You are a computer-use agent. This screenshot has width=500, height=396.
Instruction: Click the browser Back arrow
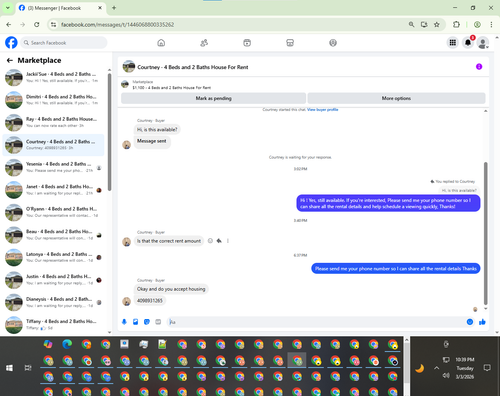point(9,24)
